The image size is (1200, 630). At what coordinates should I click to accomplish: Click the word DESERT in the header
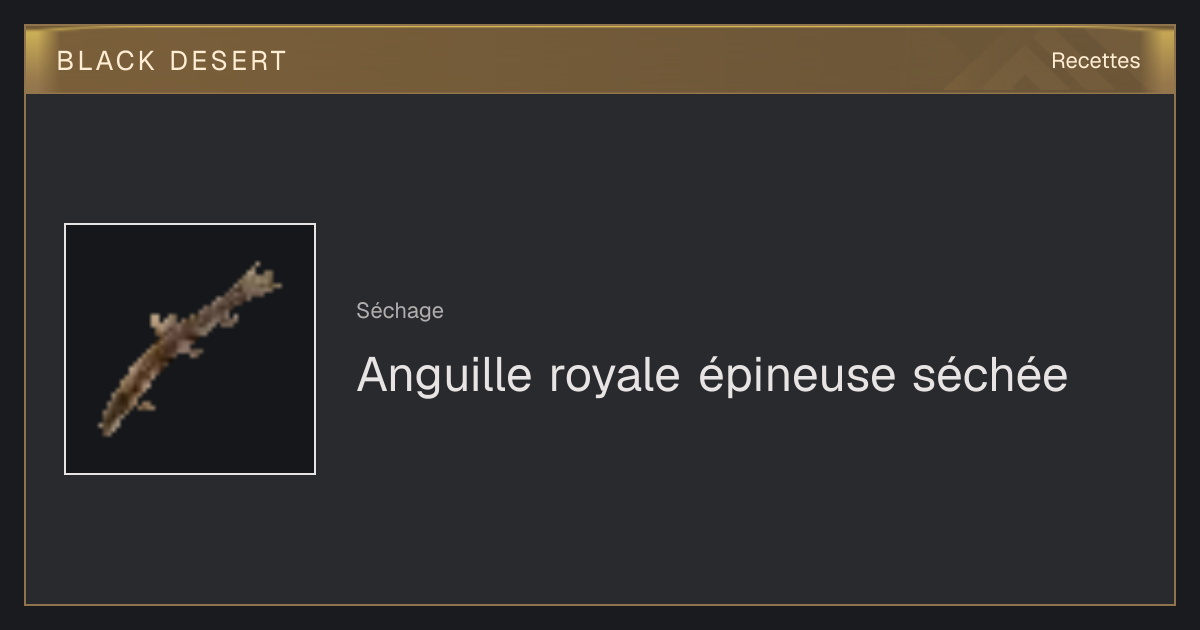pyautogui.click(x=228, y=61)
